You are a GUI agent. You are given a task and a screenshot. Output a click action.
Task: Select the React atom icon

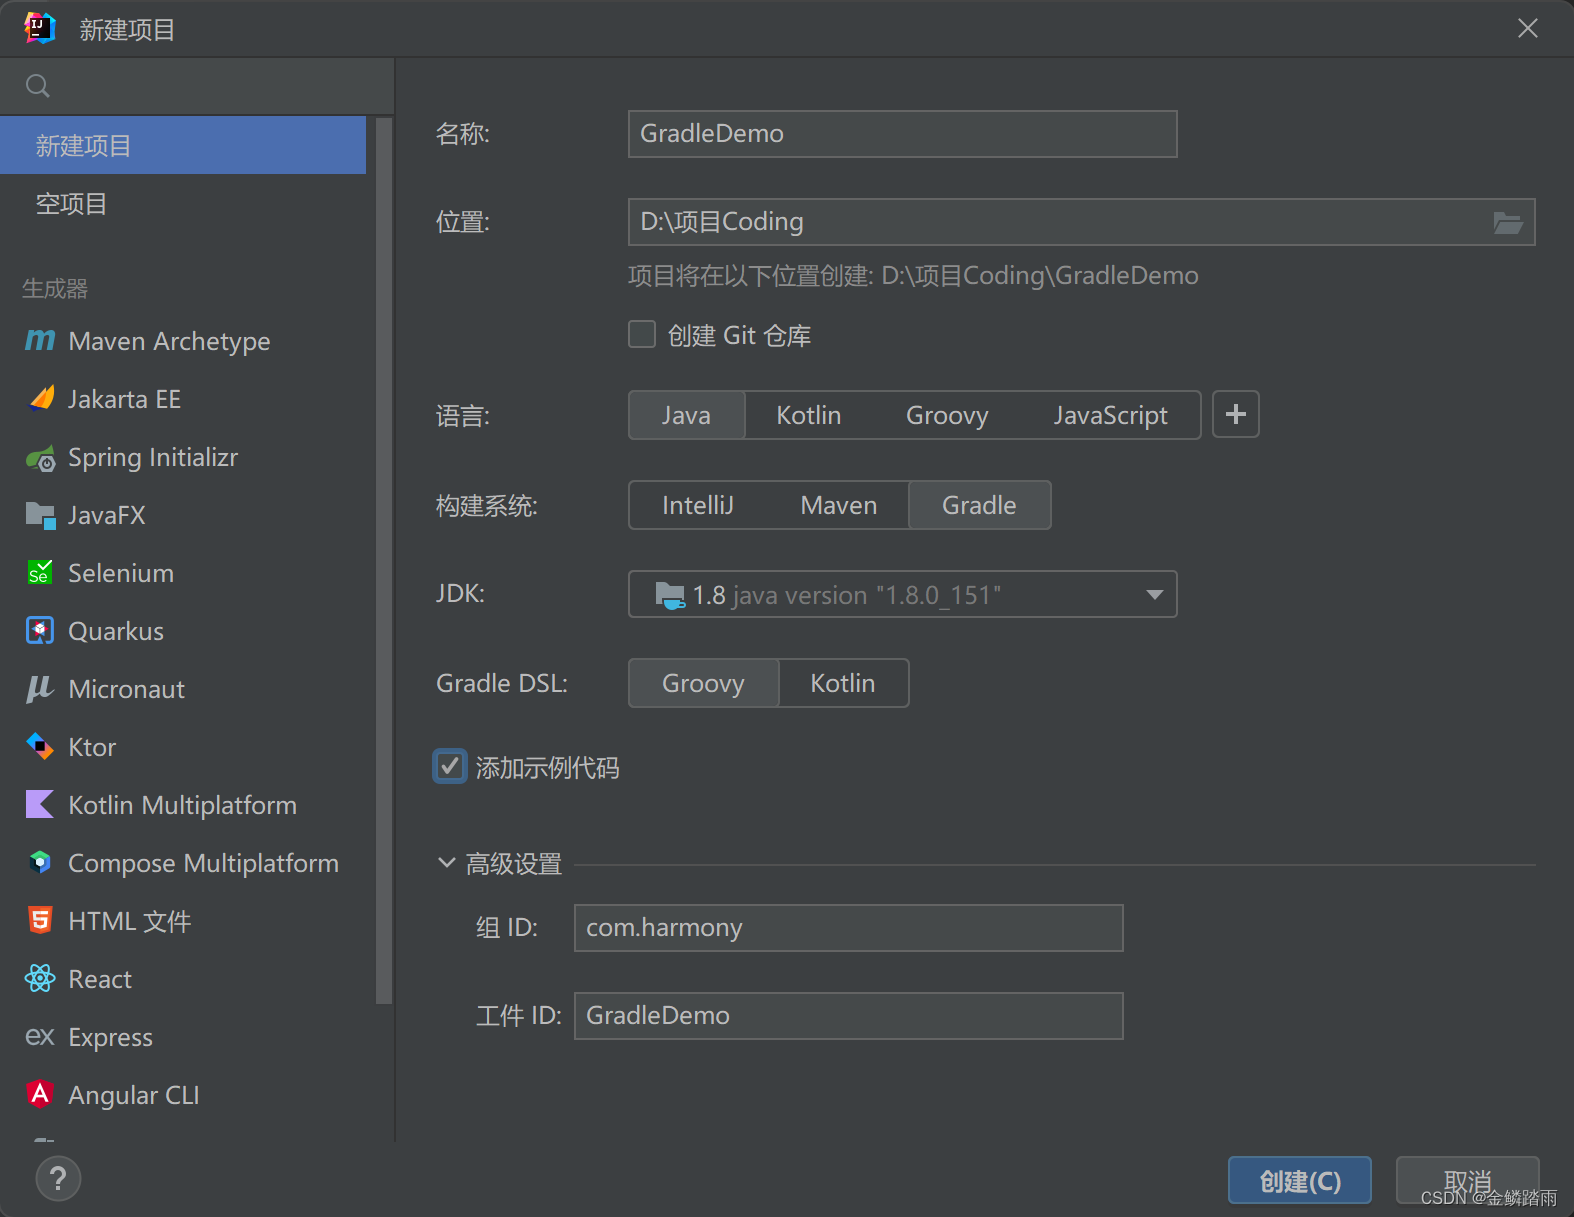[40, 979]
